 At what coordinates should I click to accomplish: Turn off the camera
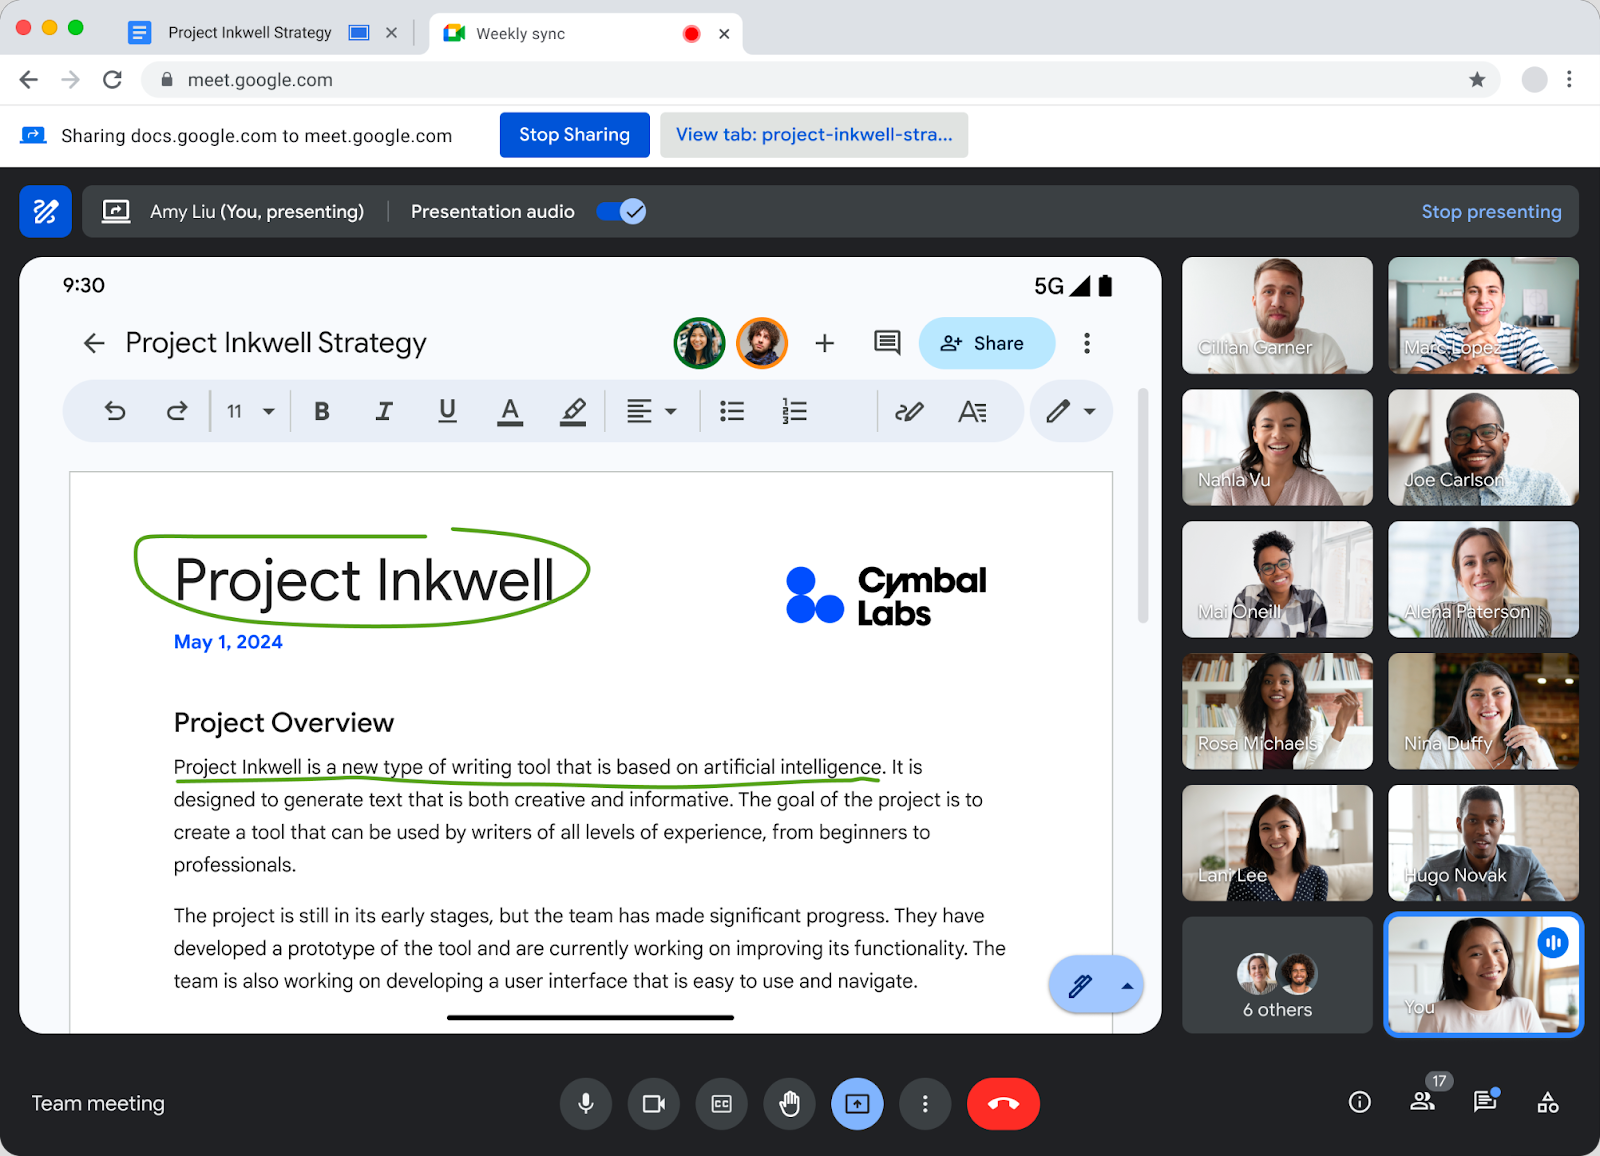tap(653, 1104)
